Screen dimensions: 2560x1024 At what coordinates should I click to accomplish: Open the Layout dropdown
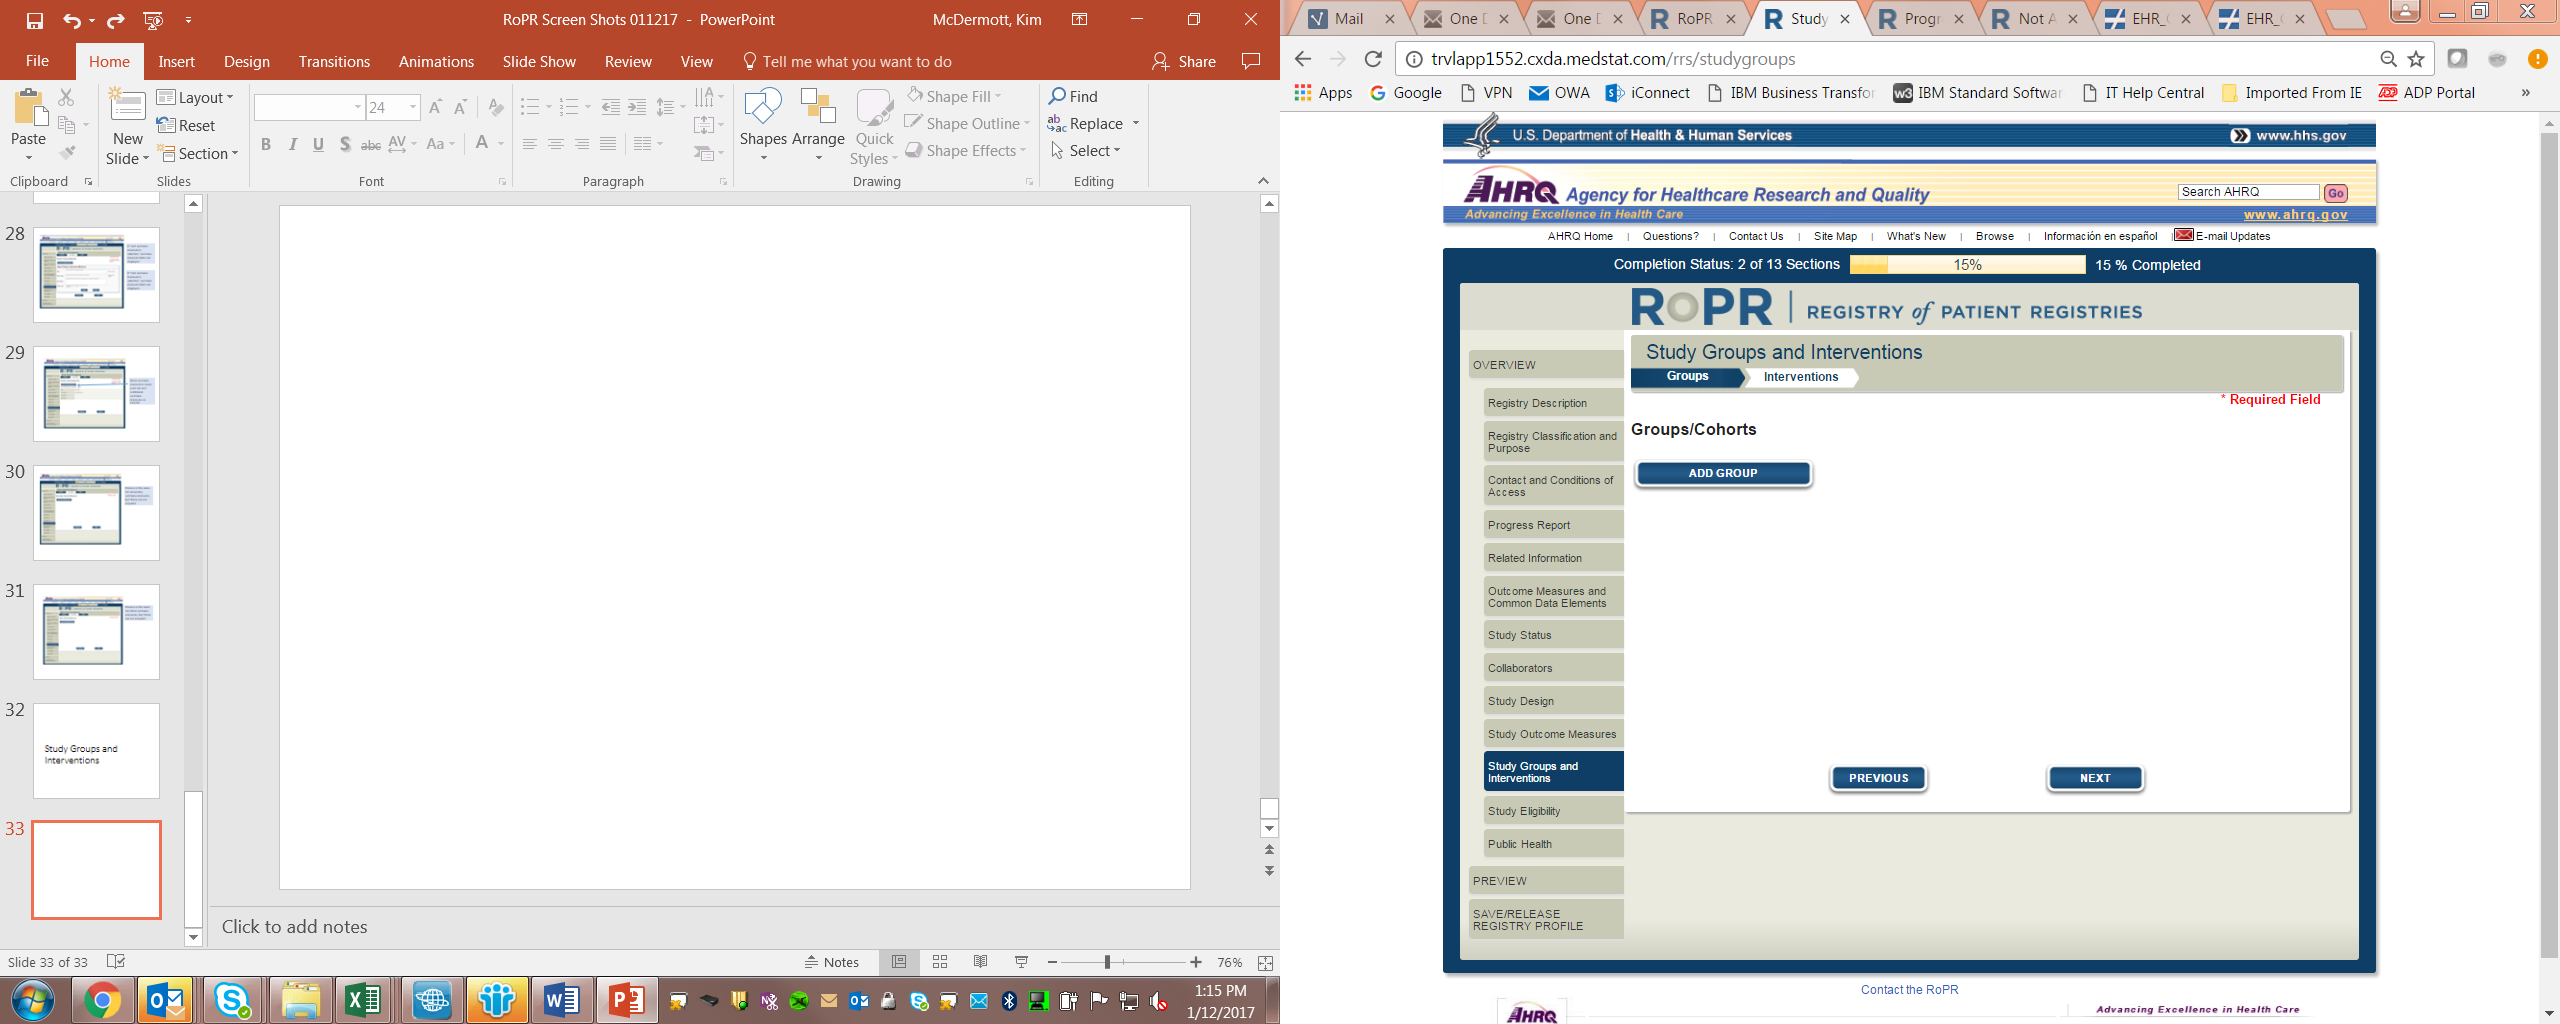coord(195,97)
